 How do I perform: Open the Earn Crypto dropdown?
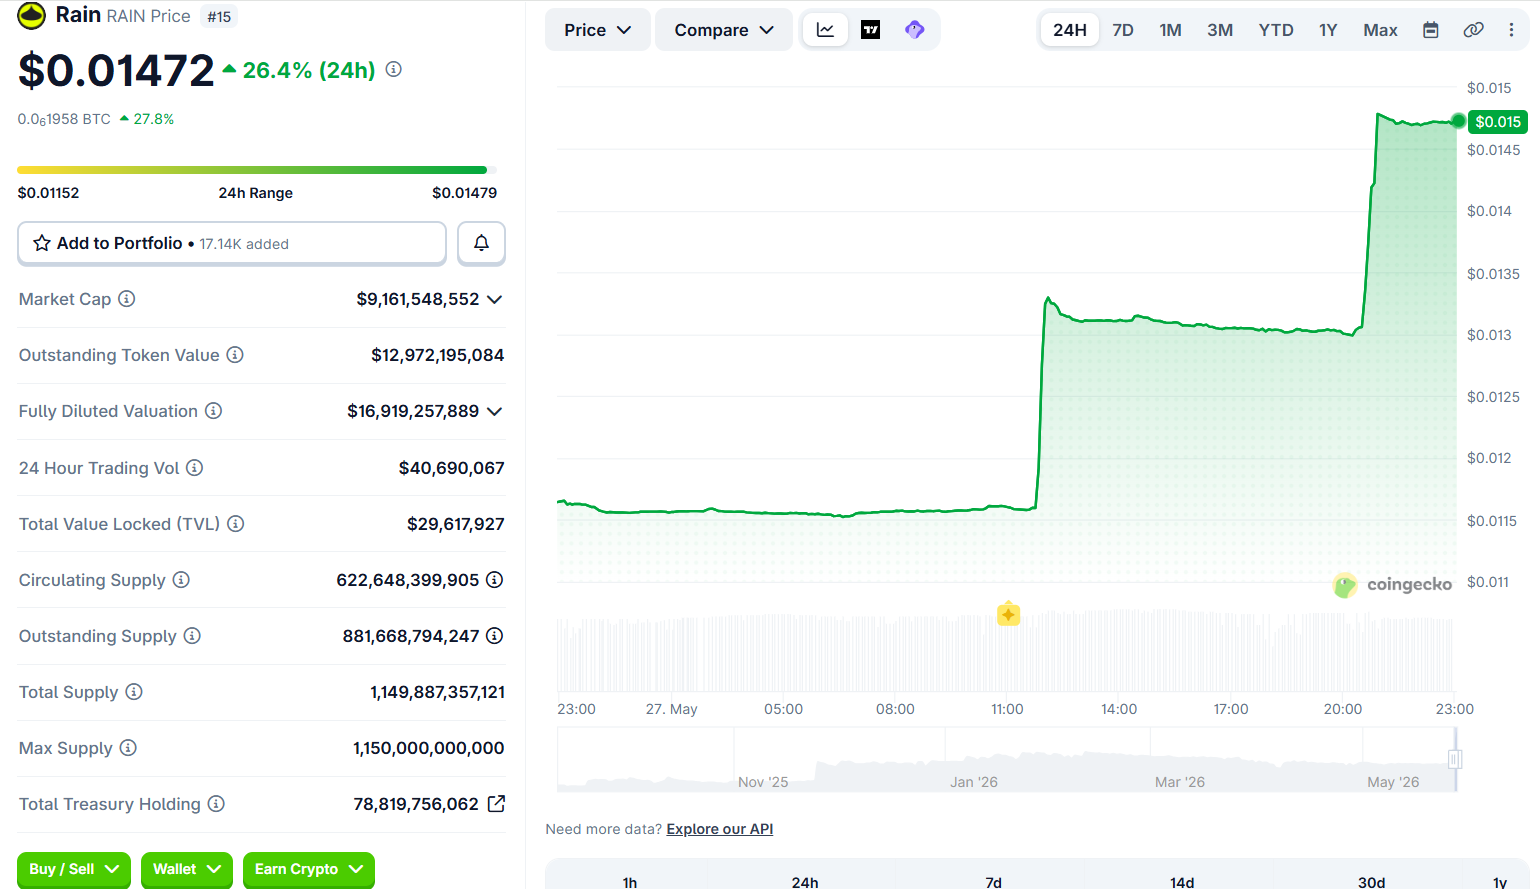309,869
